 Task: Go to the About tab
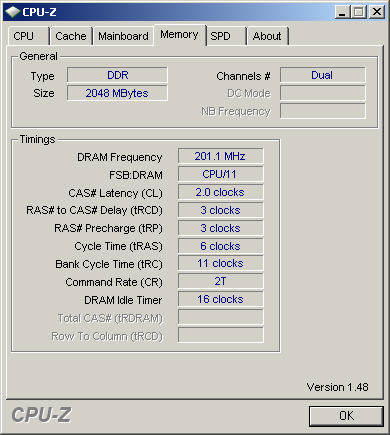pyautogui.click(x=267, y=36)
